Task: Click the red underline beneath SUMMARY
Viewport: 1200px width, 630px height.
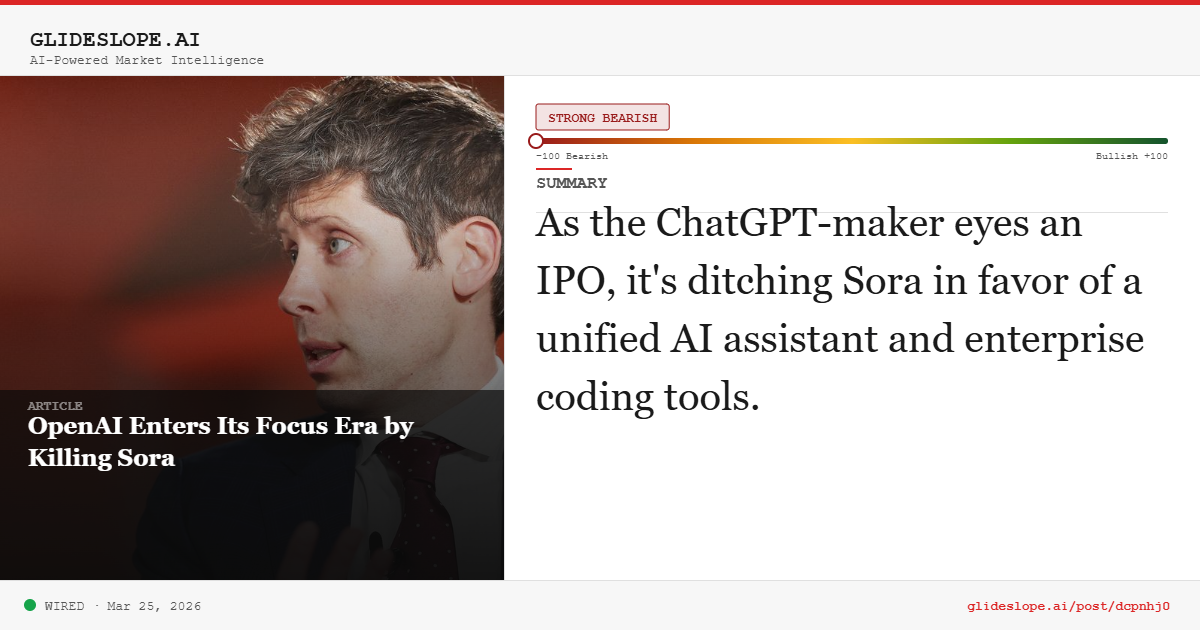Action: (553, 169)
